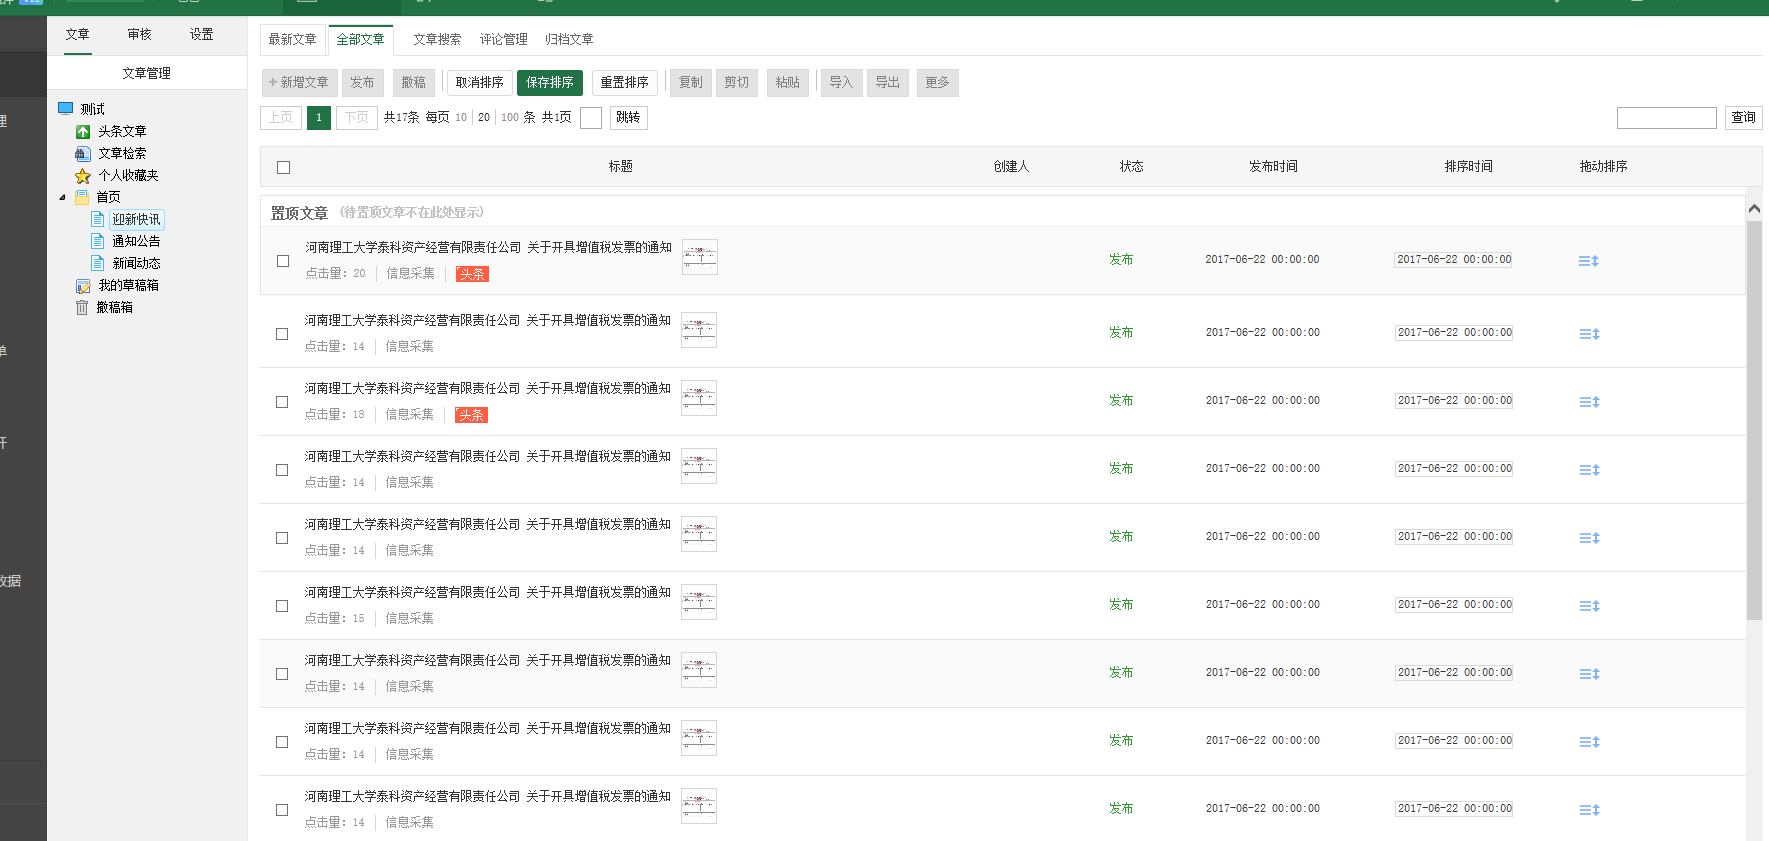1769x841 pixels.
Task: Click the scrollbar up arrow of the list
Action: coord(1754,209)
